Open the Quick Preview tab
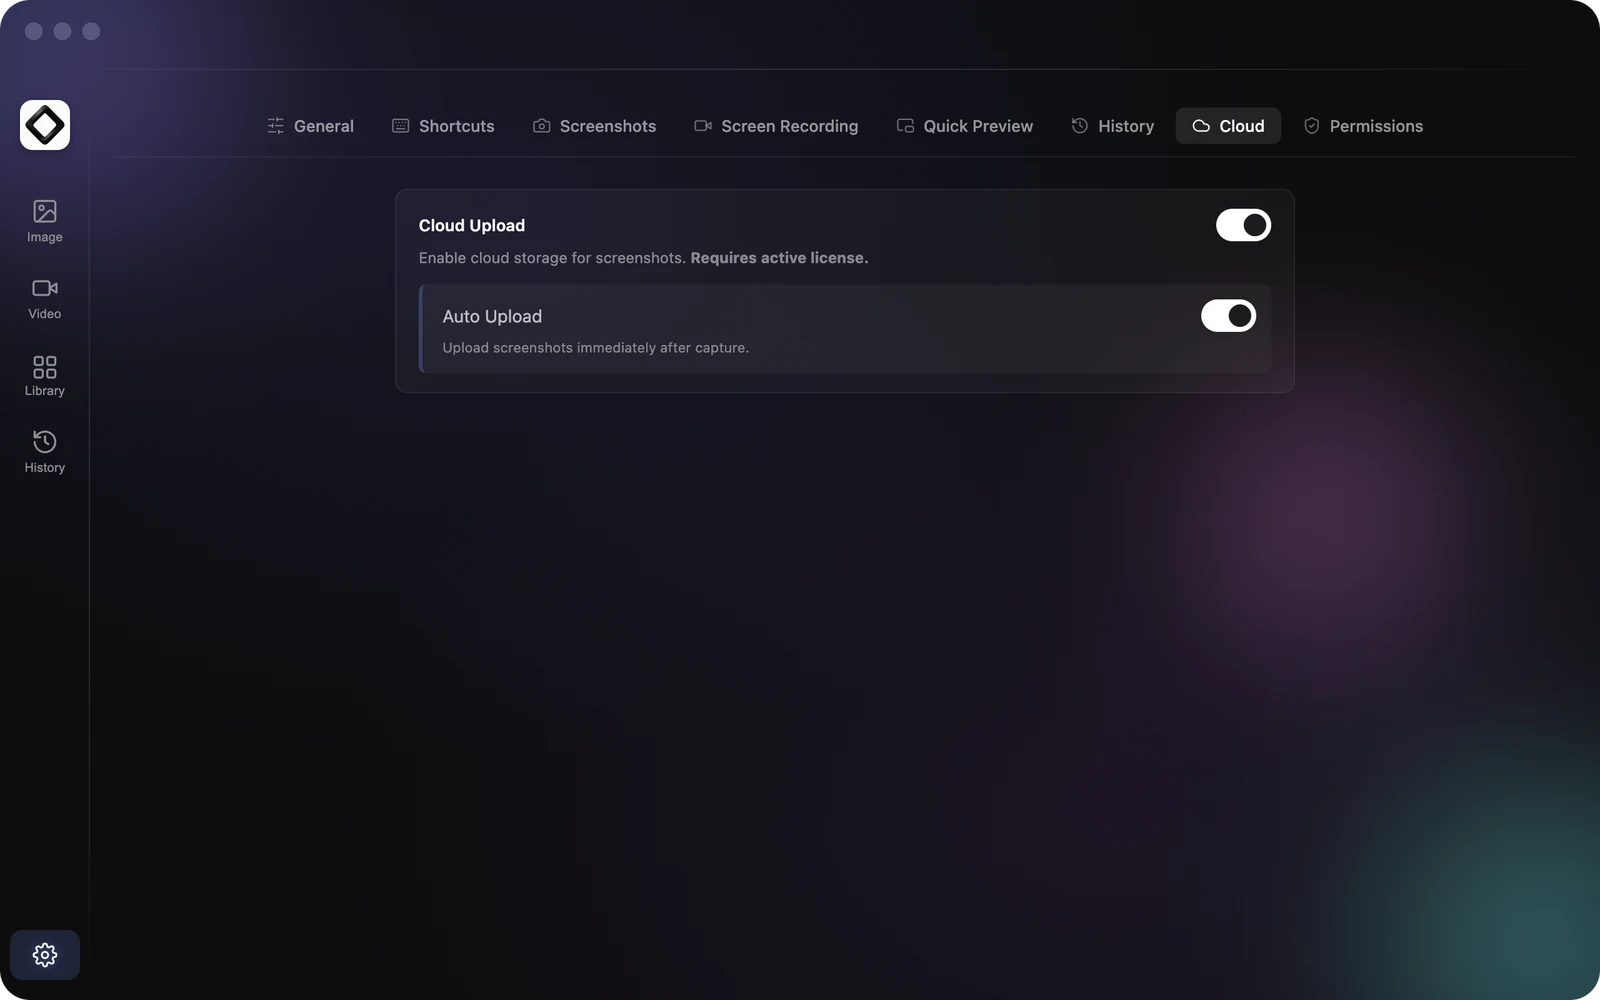Screen dimensions: 1600x1000 click(965, 126)
